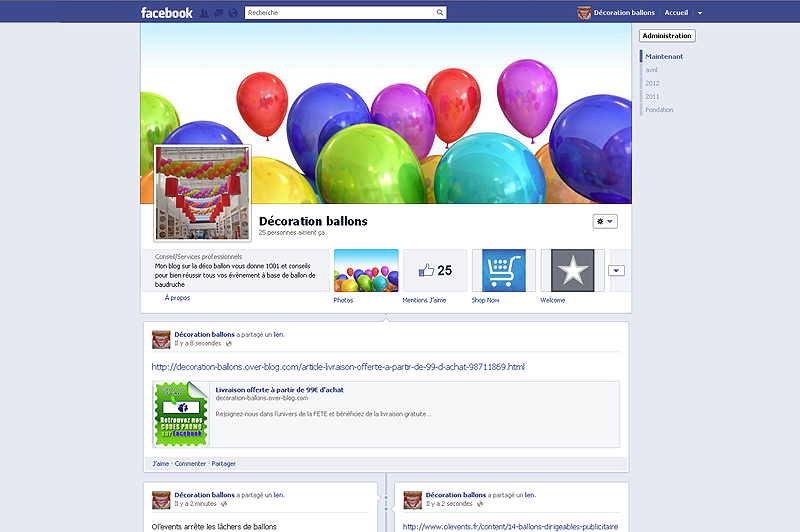Viewport: 800px width, 532px height.
Task: Jump to avril in the timeline
Action: coord(651,70)
